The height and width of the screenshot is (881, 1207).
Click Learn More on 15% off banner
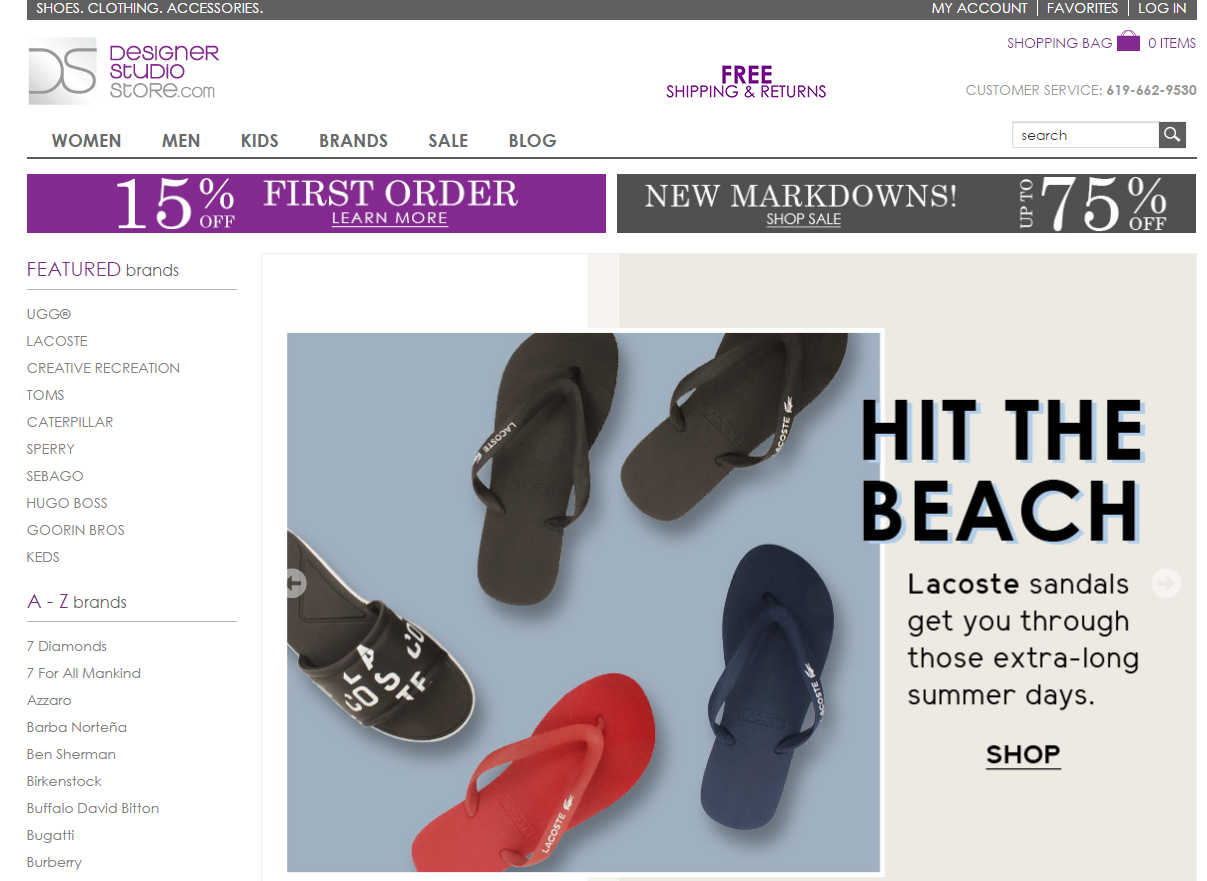point(390,219)
